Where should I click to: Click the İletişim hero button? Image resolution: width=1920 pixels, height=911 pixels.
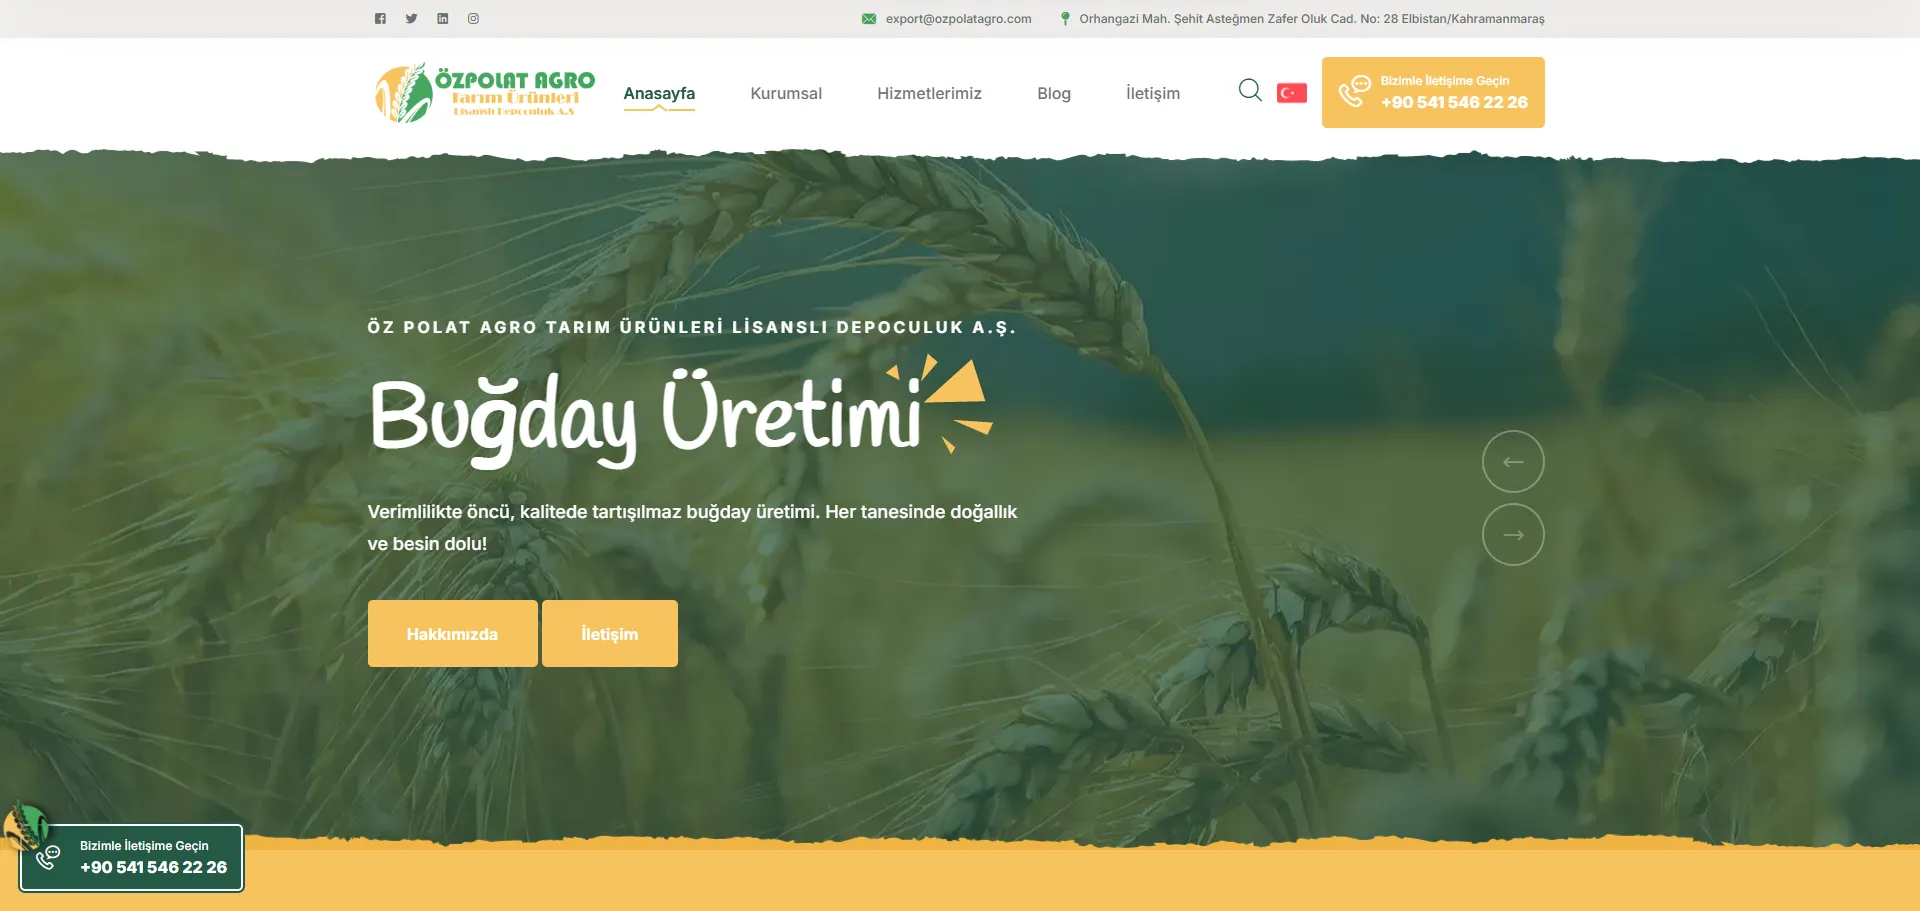(610, 633)
